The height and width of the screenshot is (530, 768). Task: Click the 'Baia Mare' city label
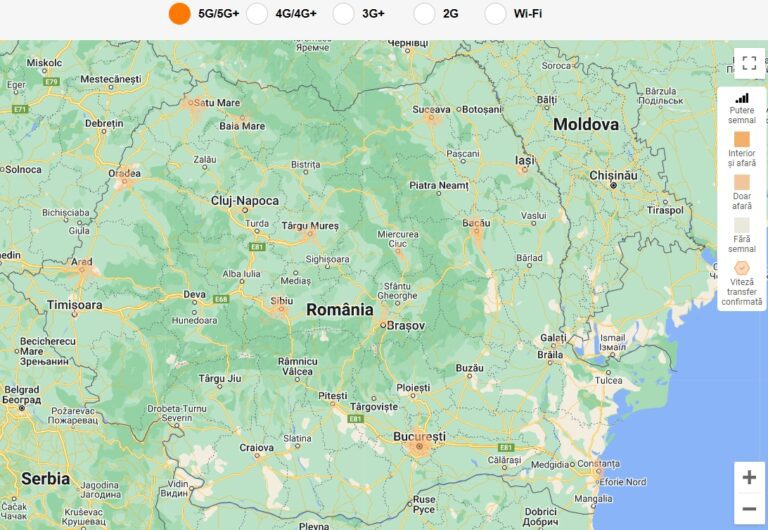click(242, 126)
